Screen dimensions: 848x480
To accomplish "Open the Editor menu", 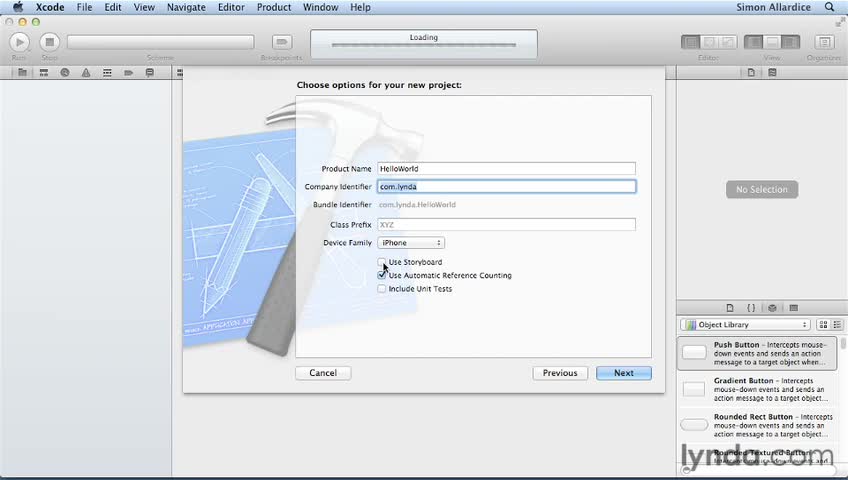I will (231, 7).
